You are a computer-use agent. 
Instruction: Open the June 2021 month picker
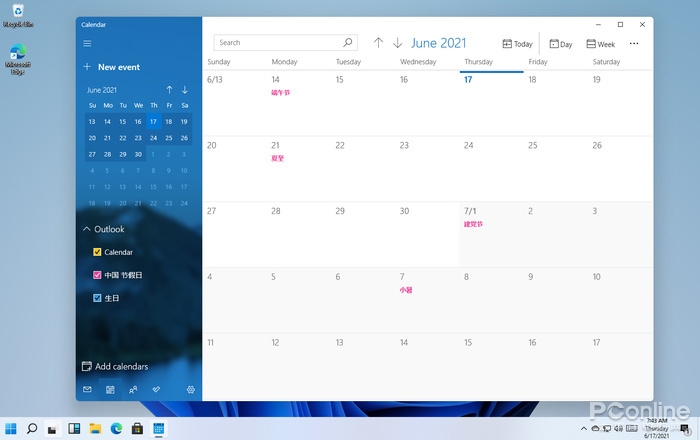[x=438, y=43]
